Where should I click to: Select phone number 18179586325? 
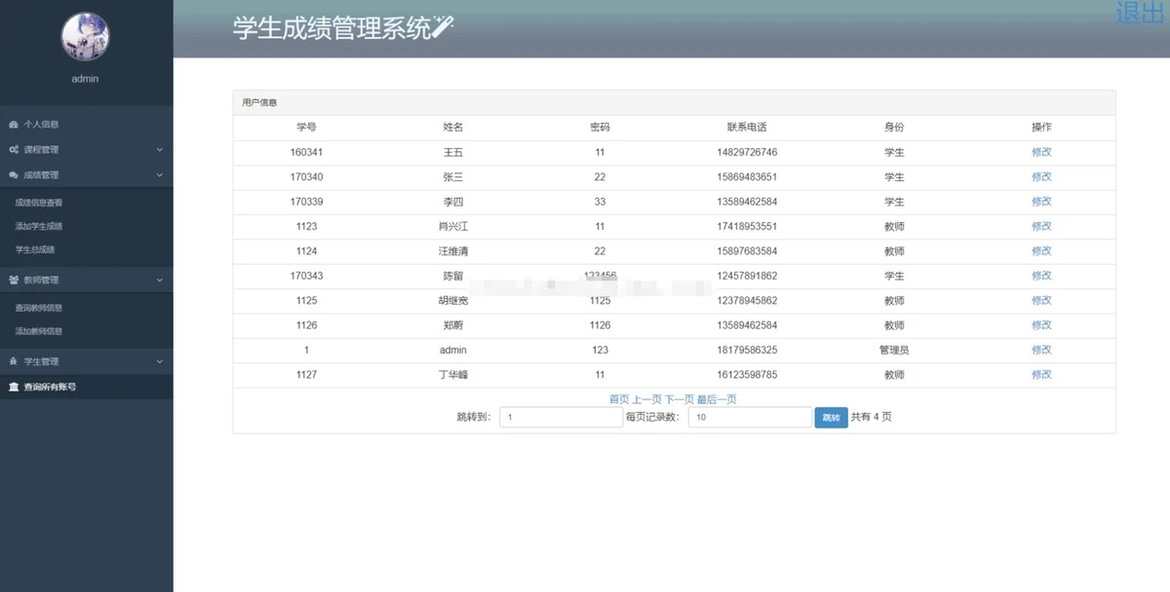point(747,350)
